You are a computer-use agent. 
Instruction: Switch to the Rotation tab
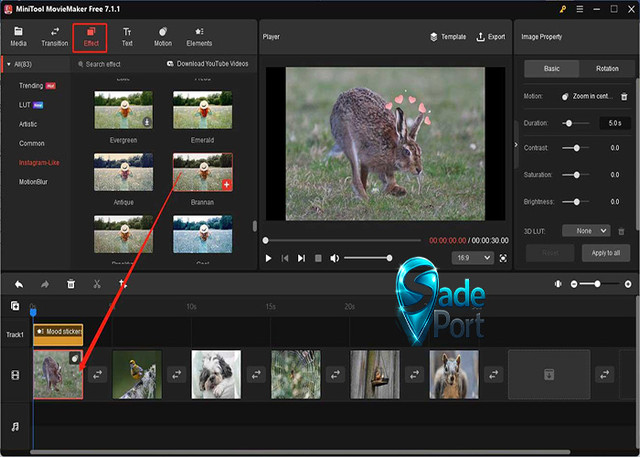click(607, 69)
